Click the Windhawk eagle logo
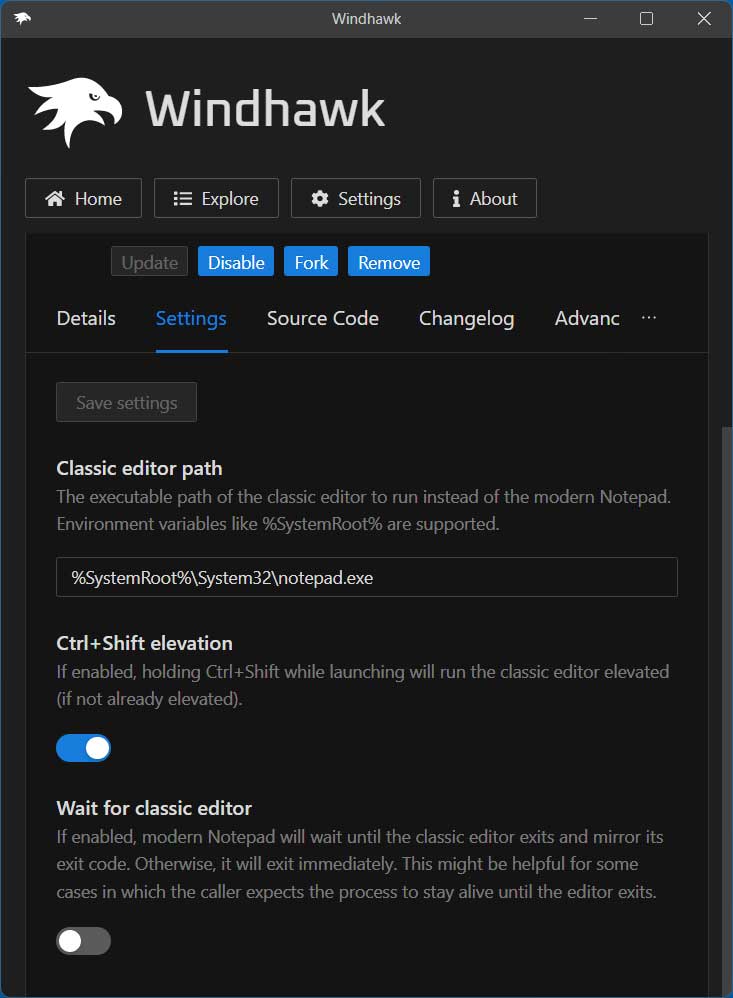Viewport: 733px width, 998px height. click(x=75, y=110)
